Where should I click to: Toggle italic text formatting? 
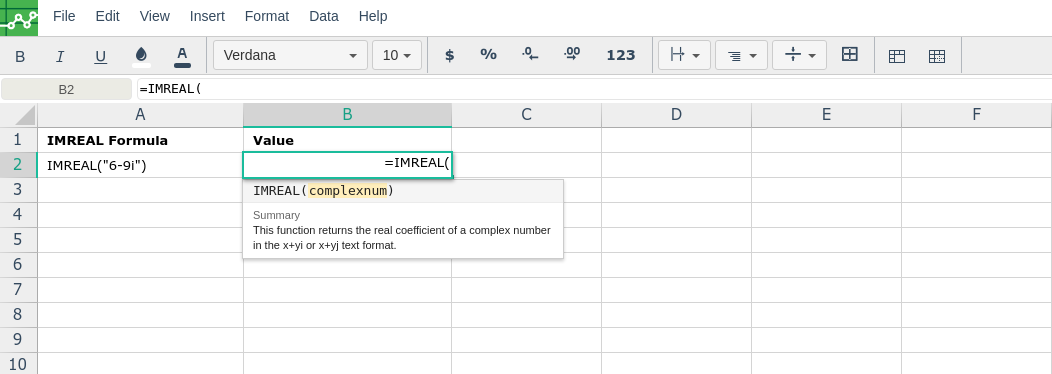60,56
